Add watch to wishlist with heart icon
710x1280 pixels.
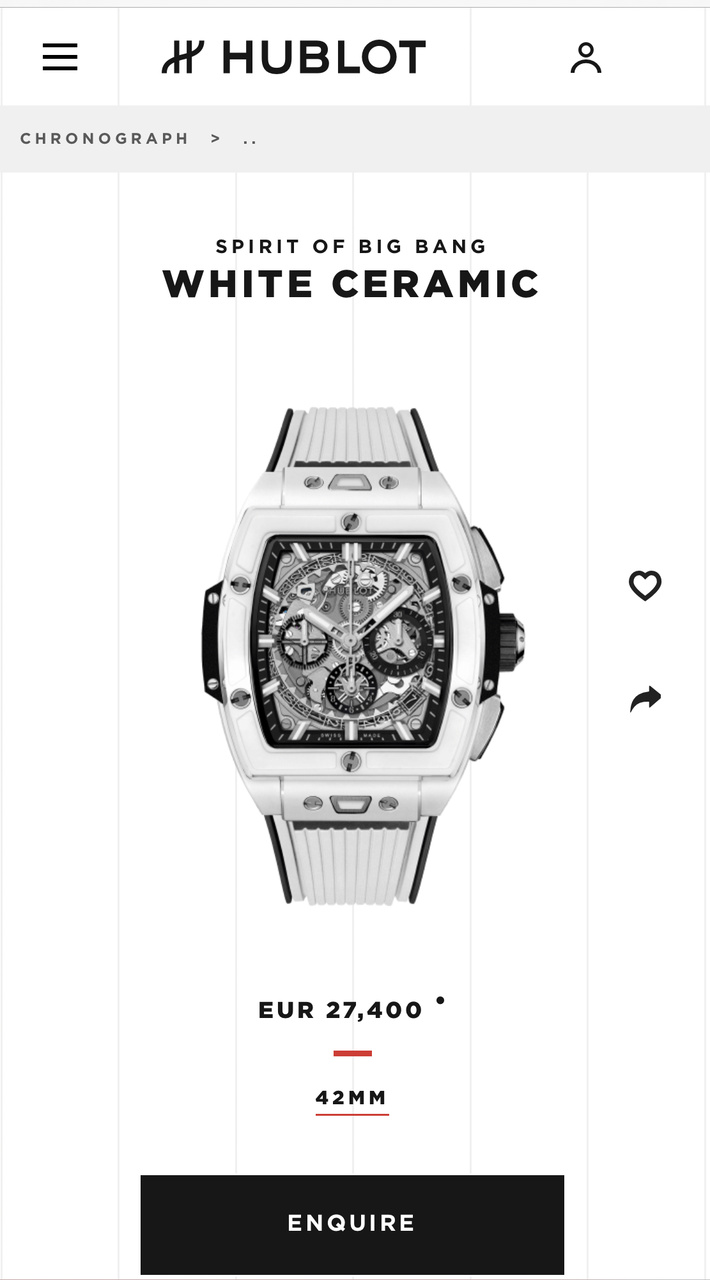(645, 585)
